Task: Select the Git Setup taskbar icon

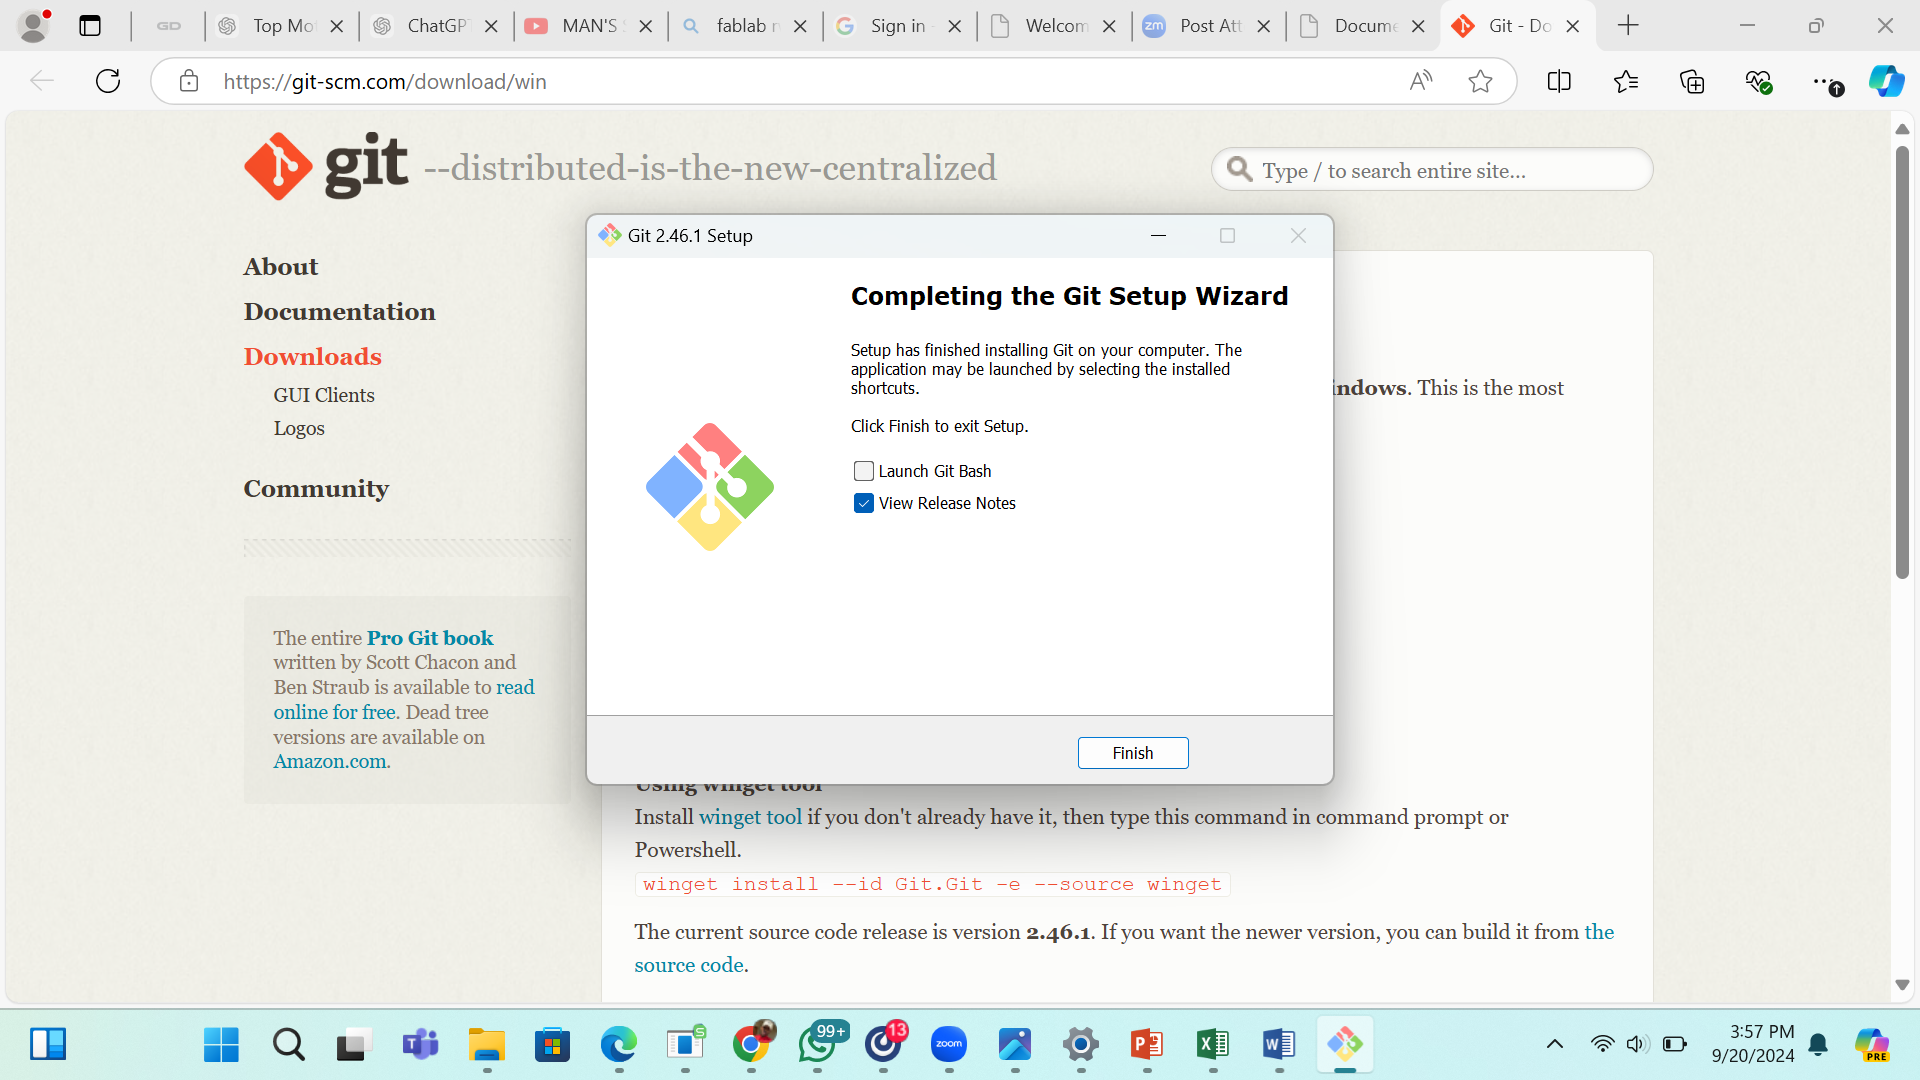Action: point(1345,1045)
